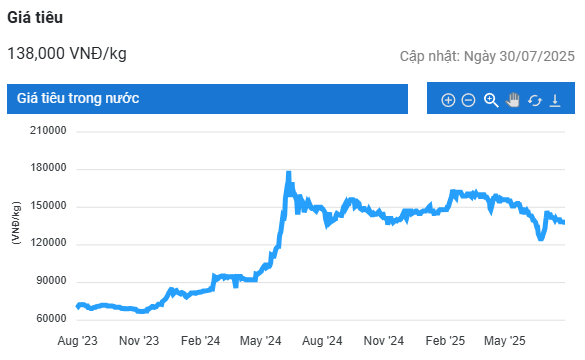Select the magnifier selection zoom tool

[x=491, y=100]
